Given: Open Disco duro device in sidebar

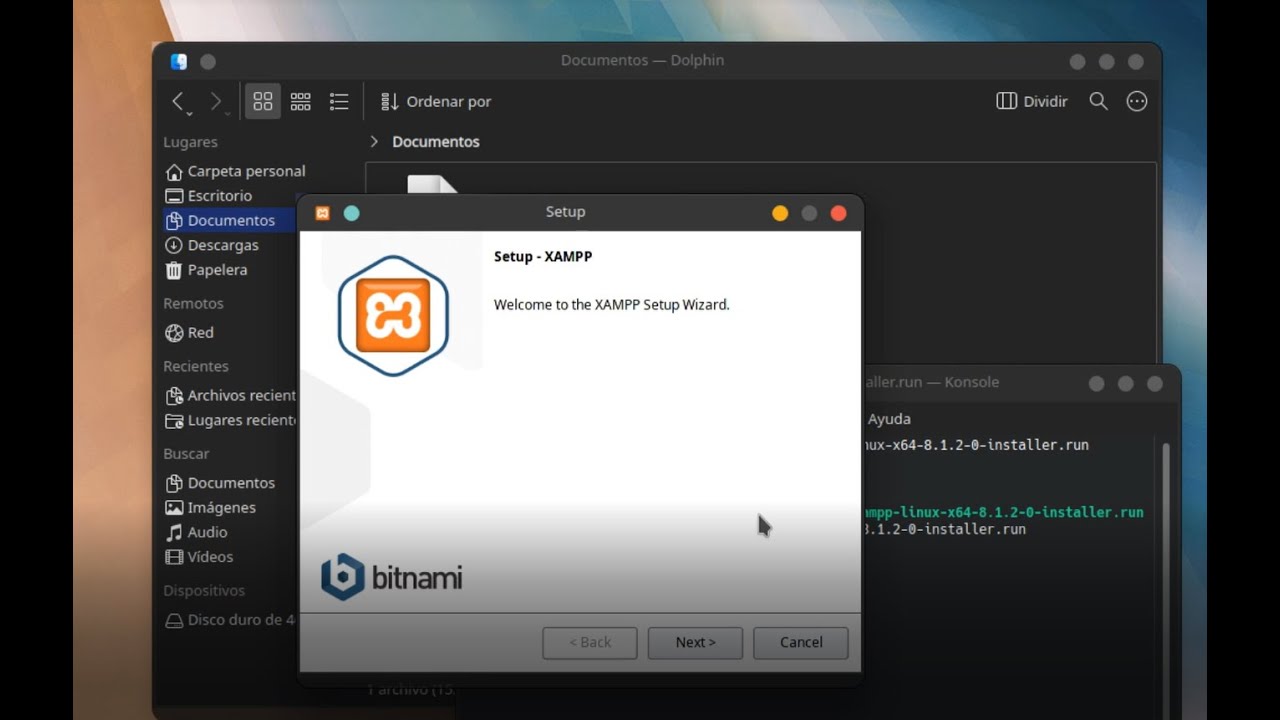Looking at the screenshot, I should tap(230, 619).
